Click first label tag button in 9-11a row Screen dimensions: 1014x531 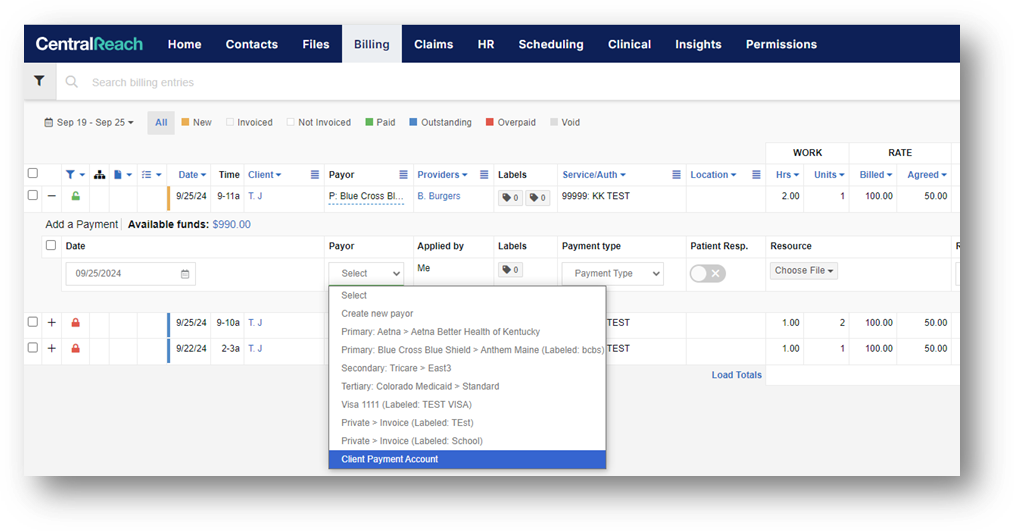(x=510, y=198)
